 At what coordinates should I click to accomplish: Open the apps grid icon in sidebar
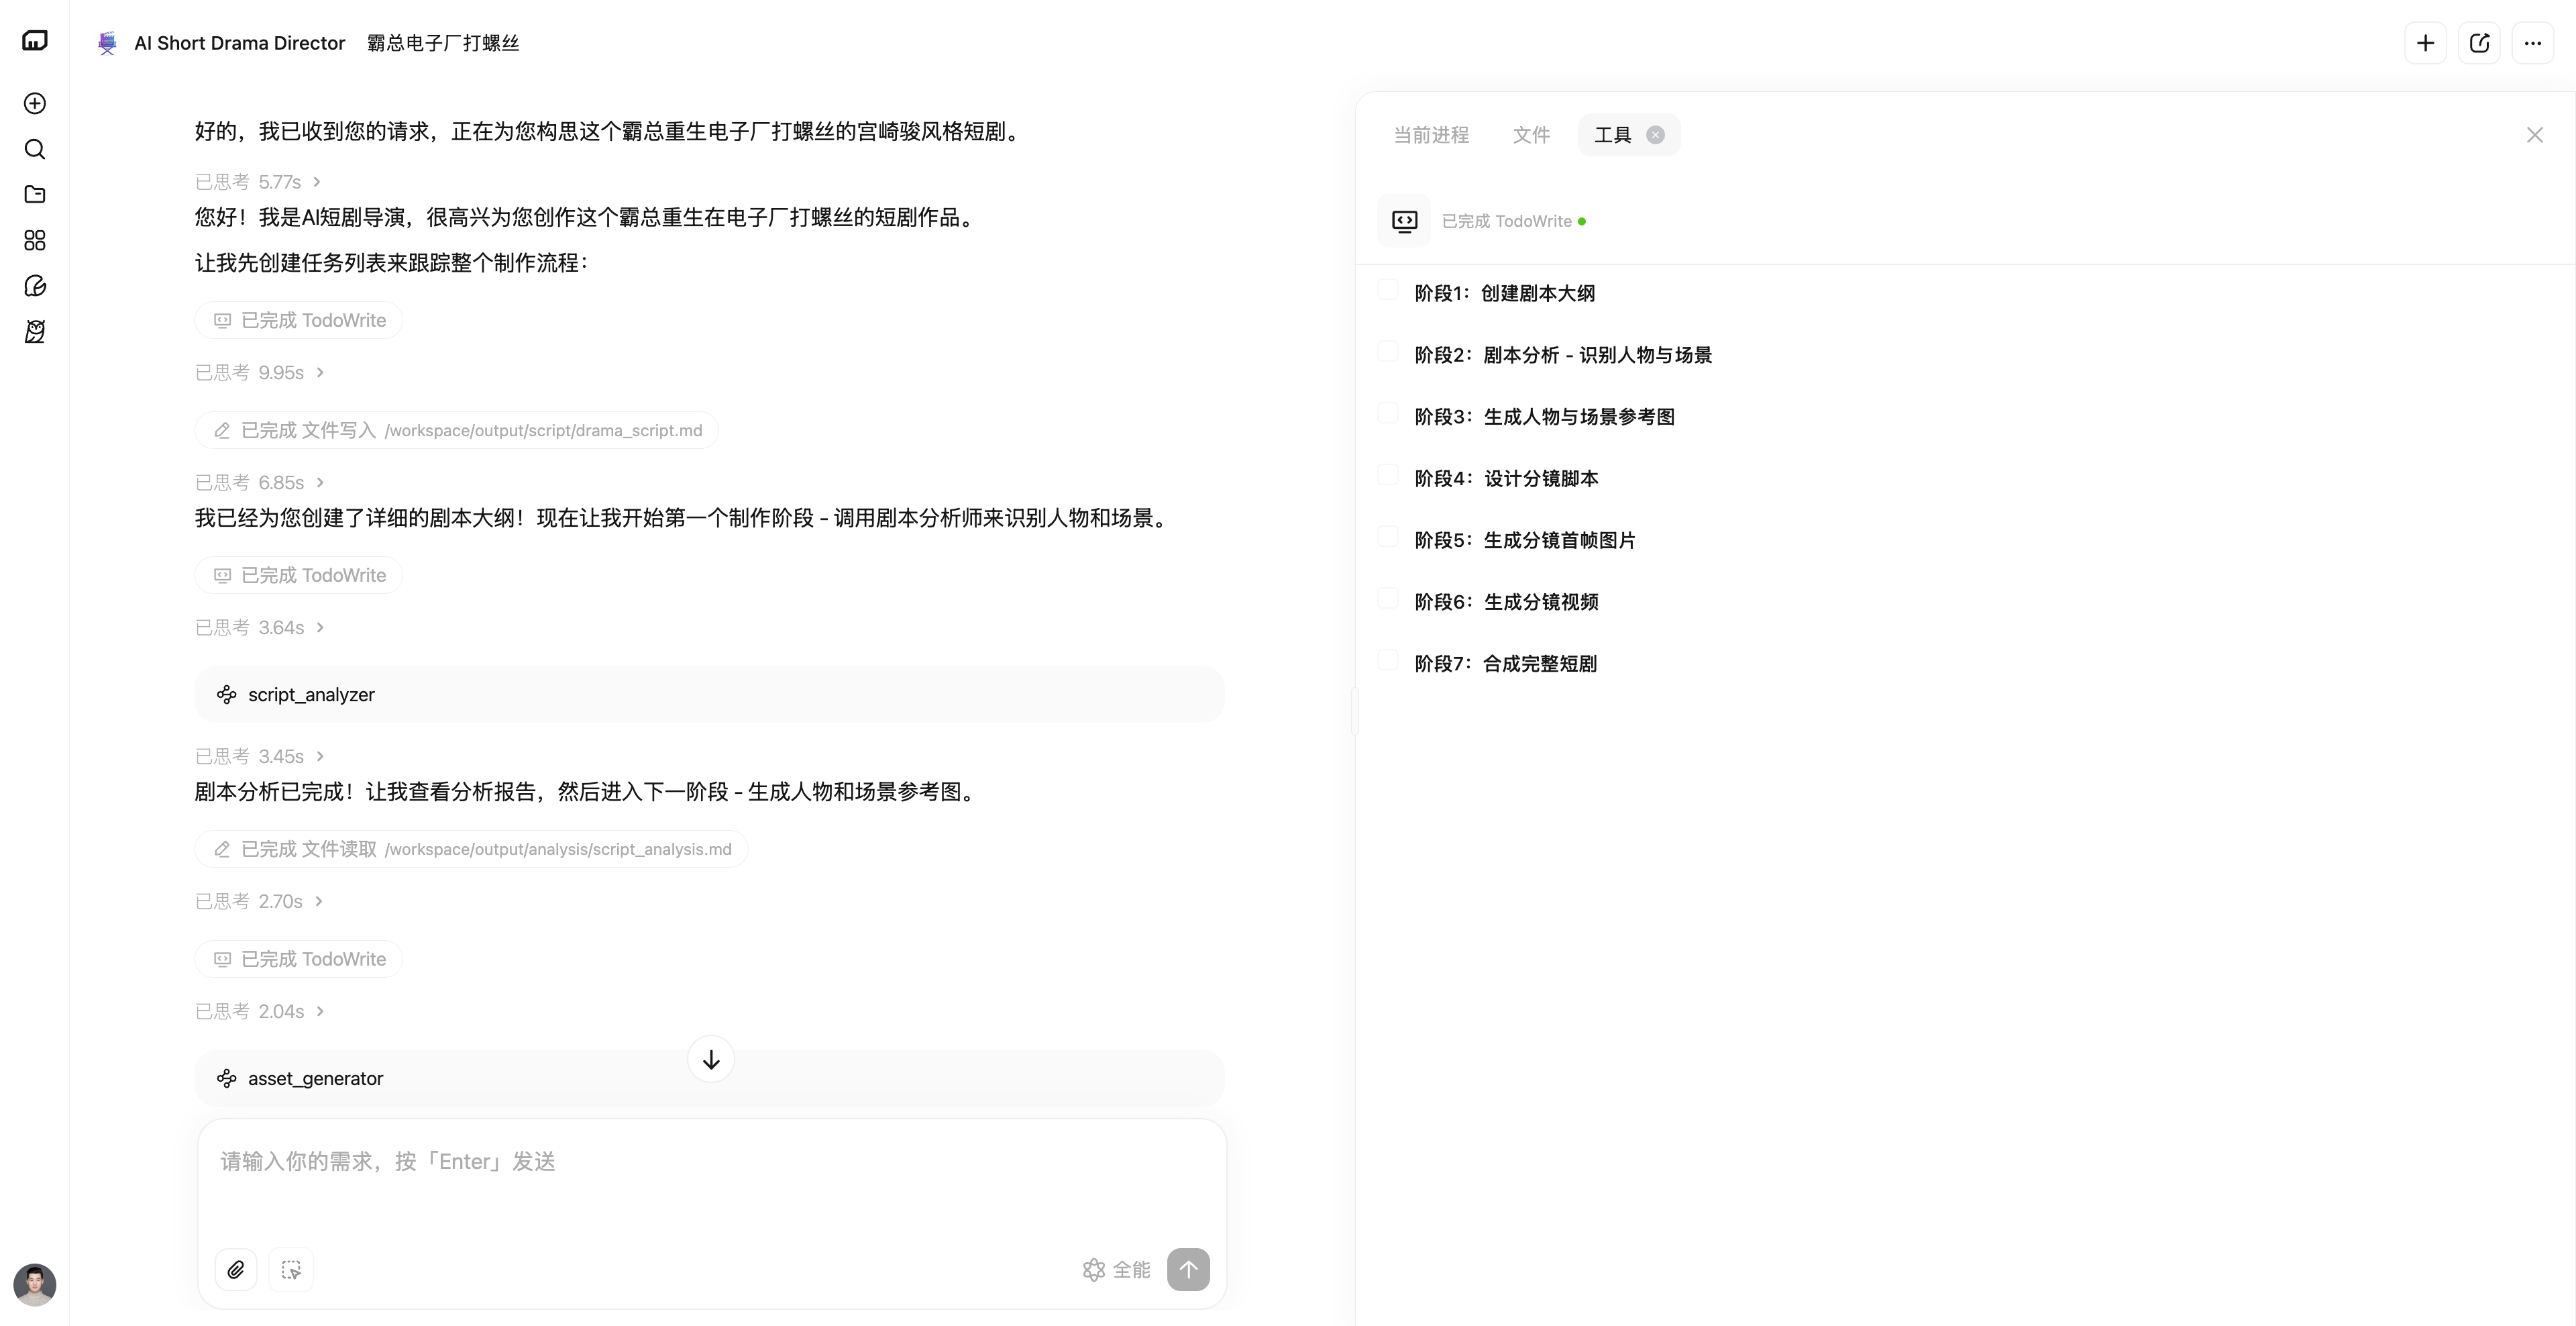(35, 240)
